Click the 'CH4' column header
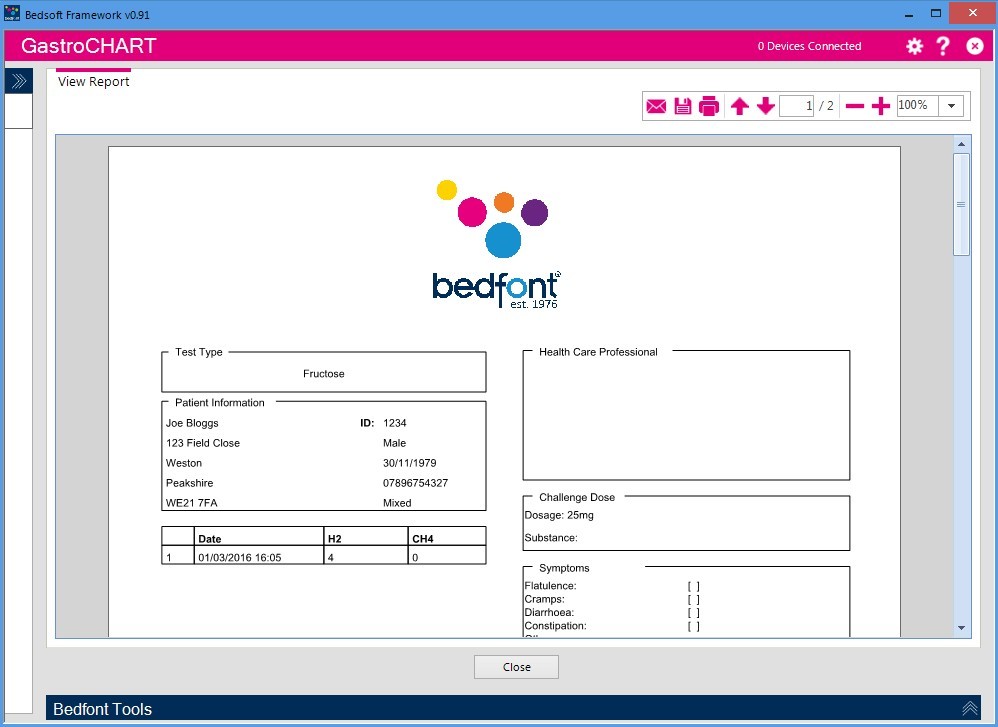 pos(423,539)
